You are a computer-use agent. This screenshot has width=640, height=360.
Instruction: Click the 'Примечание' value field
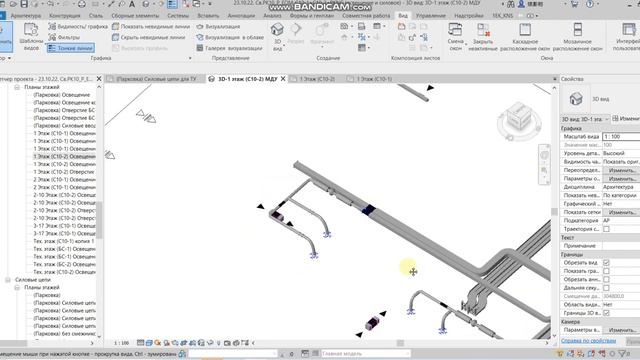pos(621,246)
